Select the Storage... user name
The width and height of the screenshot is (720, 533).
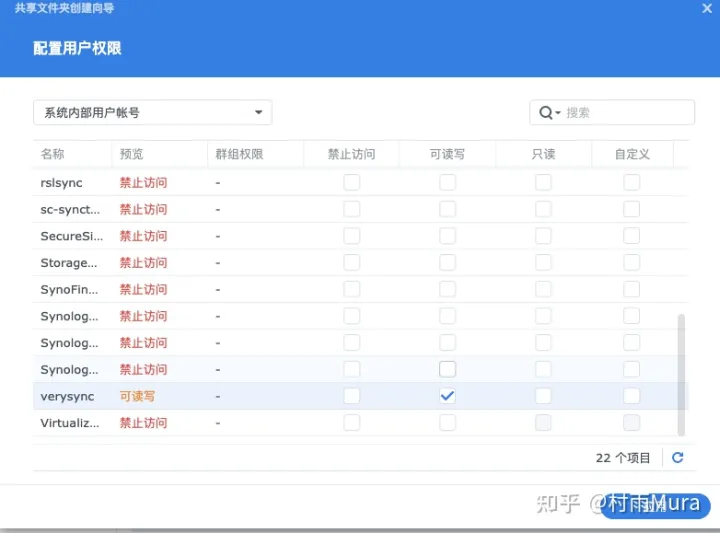(69, 263)
